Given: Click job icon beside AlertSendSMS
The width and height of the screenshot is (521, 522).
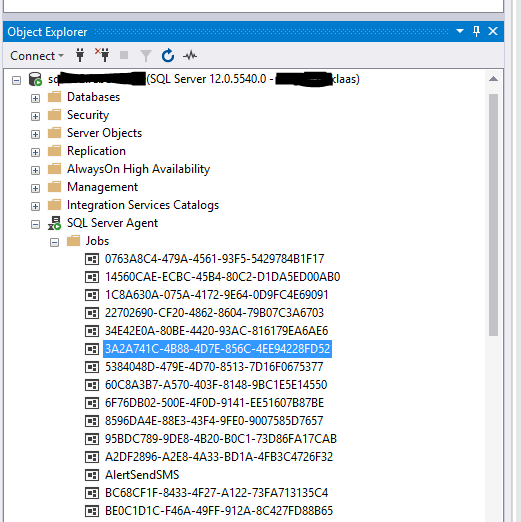Looking at the screenshot, I should pyautogui.click(x=92, y=475).
